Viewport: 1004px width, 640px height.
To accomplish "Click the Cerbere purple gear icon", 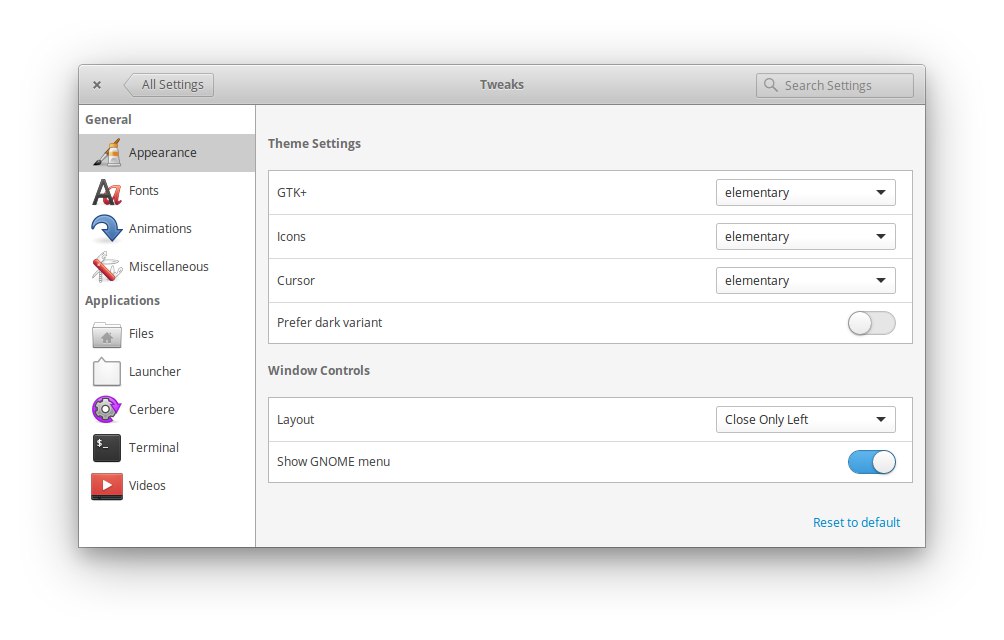I will (x=107, y=410).
